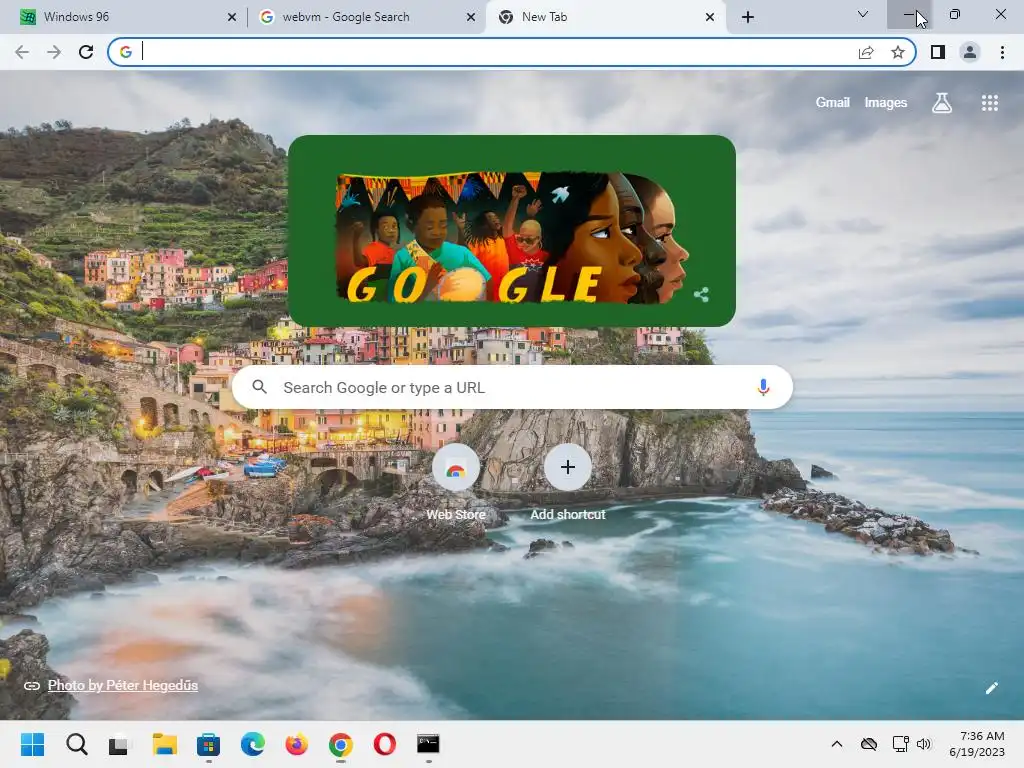Open Task View on the taskbar

(120, 744)
